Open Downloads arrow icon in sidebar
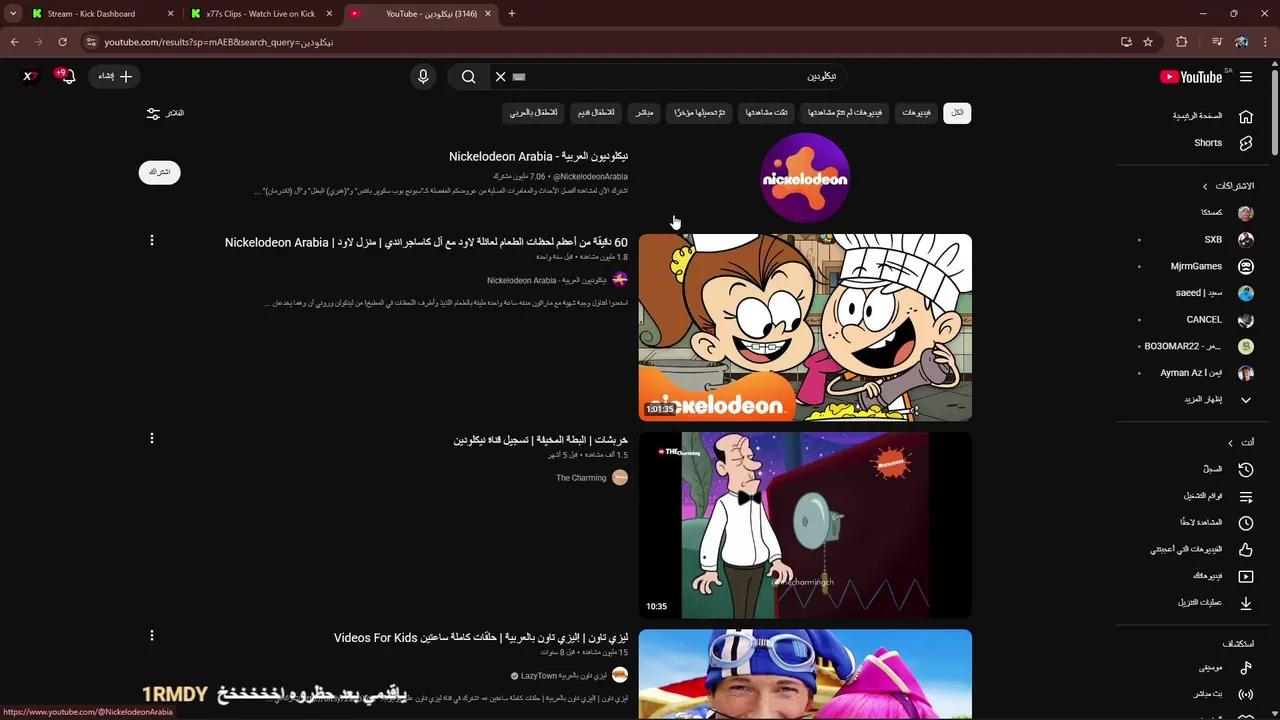The width and height of the screenshot is (1280, 720). click(x=1246, y=603)
